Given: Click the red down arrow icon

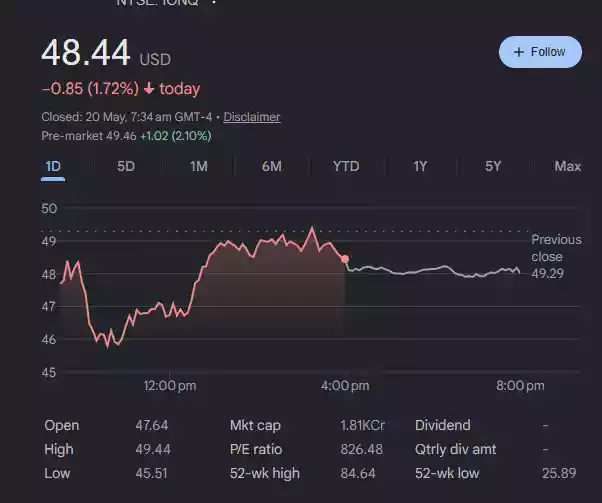Looking at the screenshot, I should (x=149, y=89).
